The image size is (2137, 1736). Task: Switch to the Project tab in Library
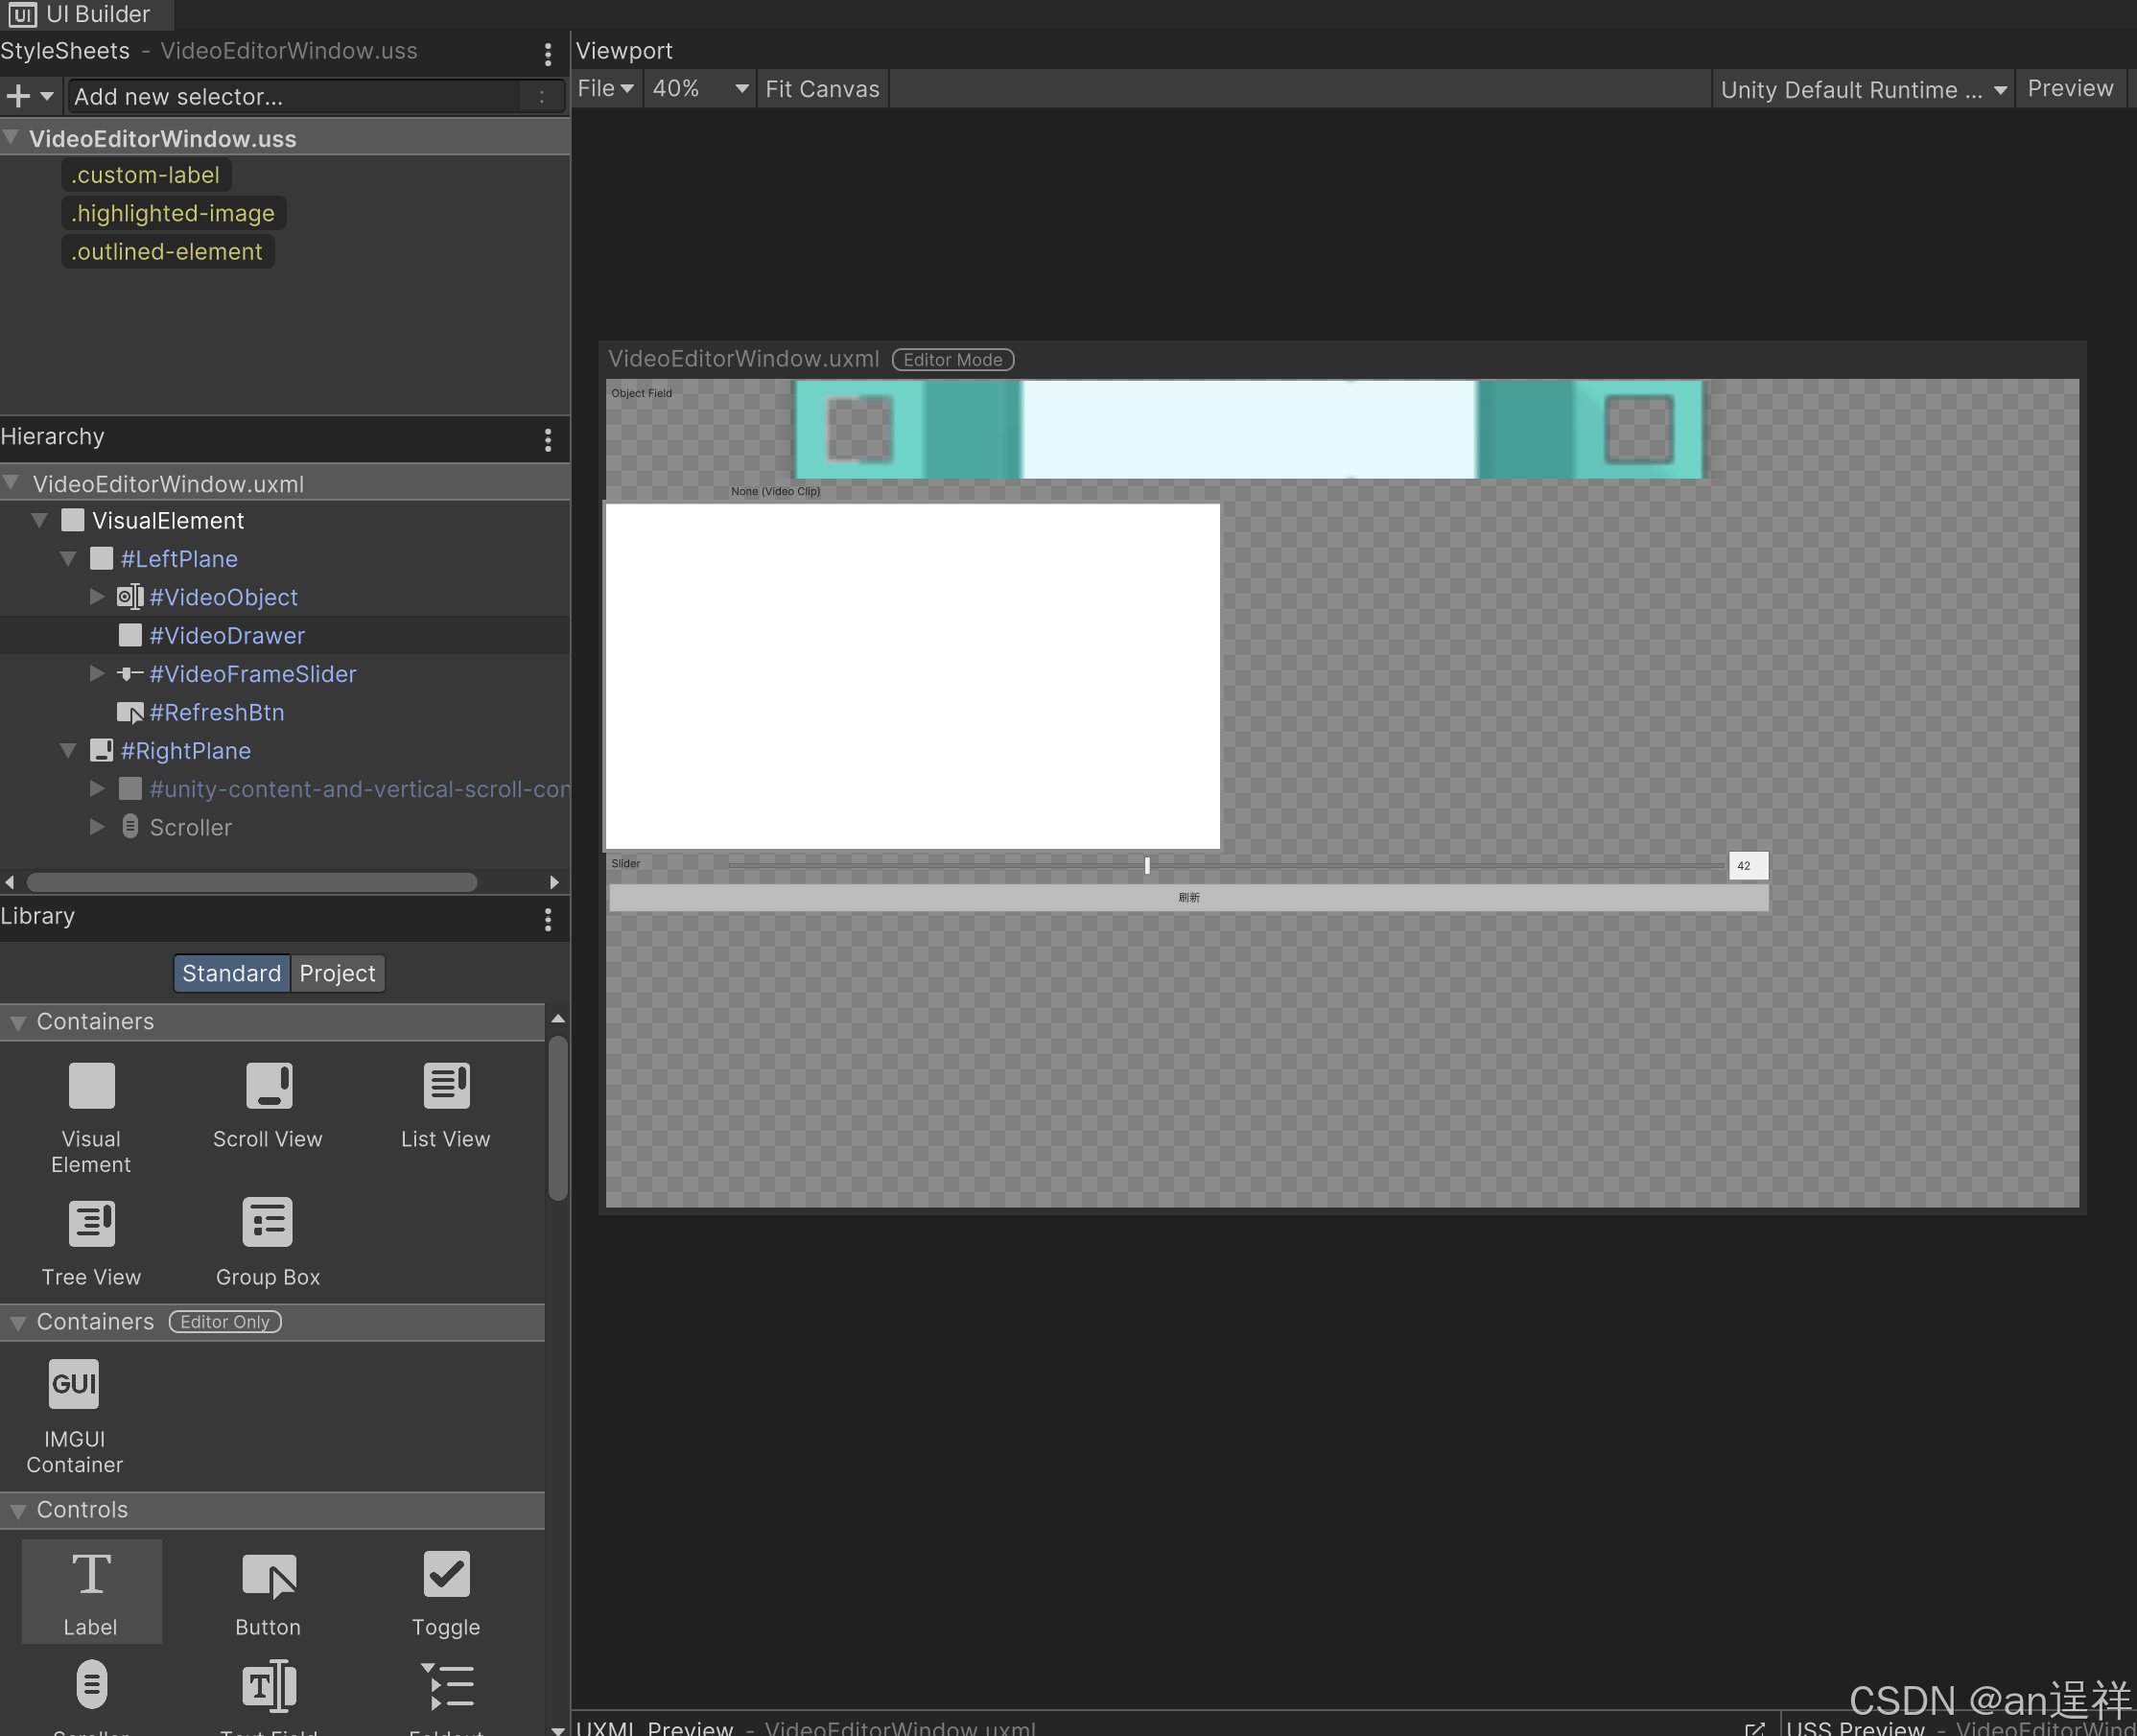pos(337,973)
